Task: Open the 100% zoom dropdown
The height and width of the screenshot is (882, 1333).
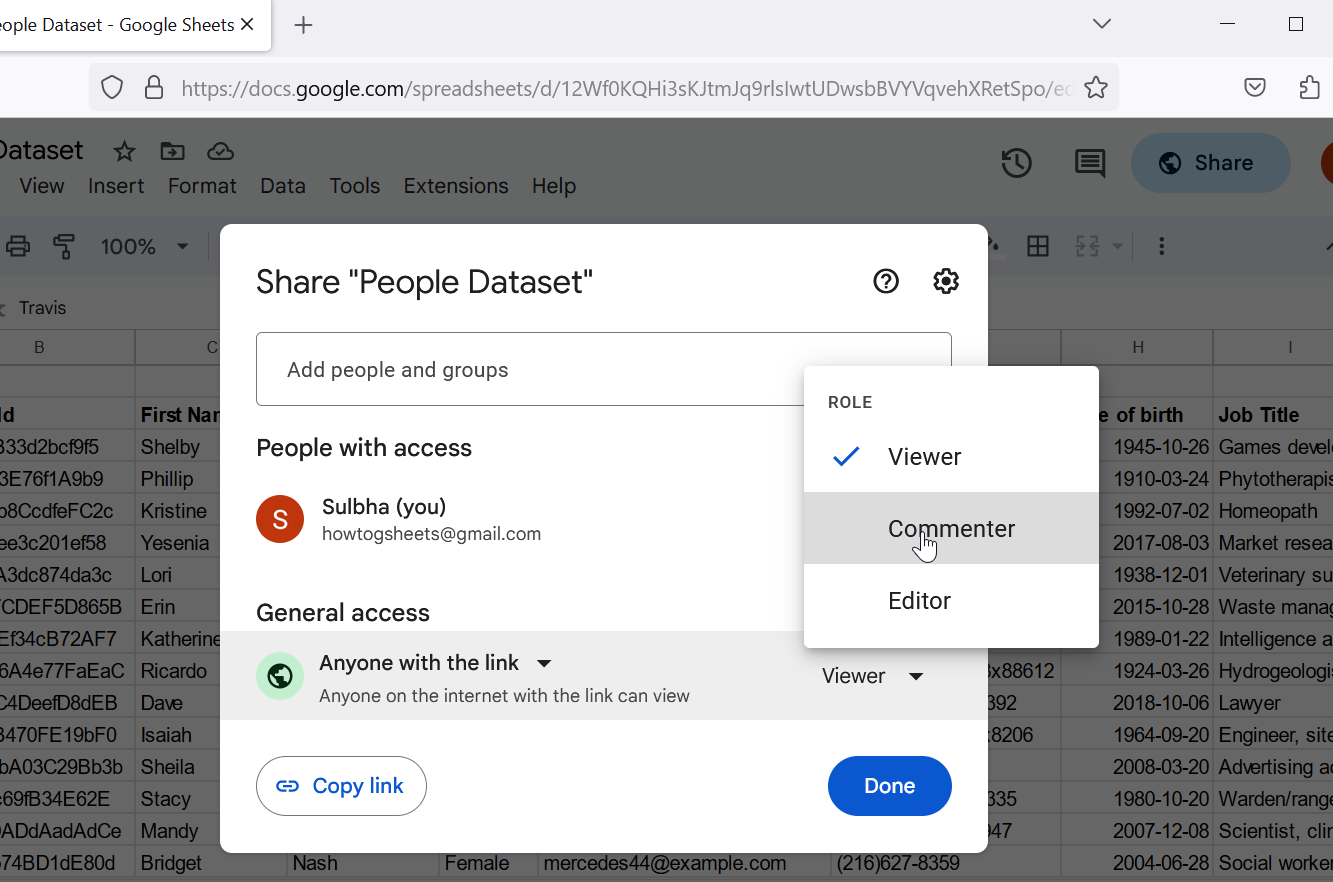Action: pyautogui.click(x=145, y=246)
